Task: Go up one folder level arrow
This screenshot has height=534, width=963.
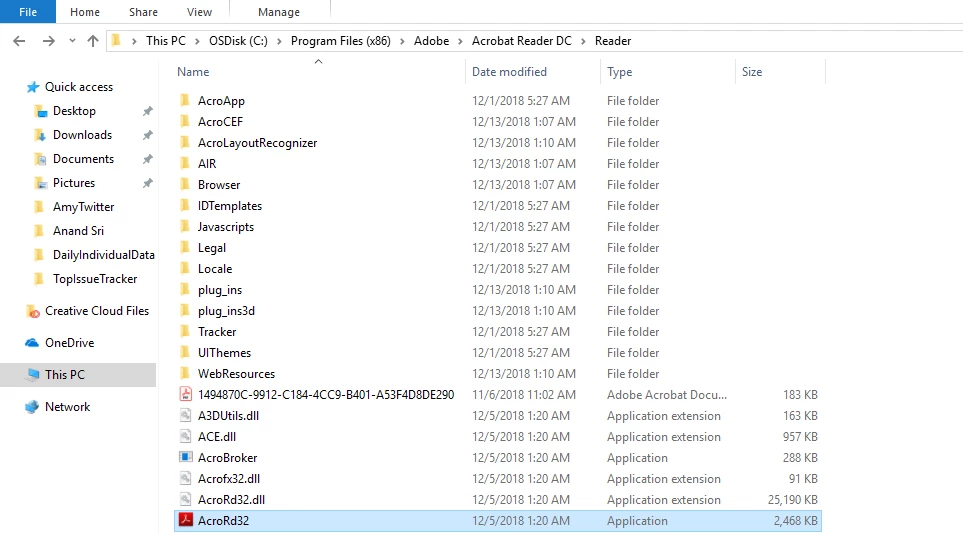Action: tap(93, 41)
